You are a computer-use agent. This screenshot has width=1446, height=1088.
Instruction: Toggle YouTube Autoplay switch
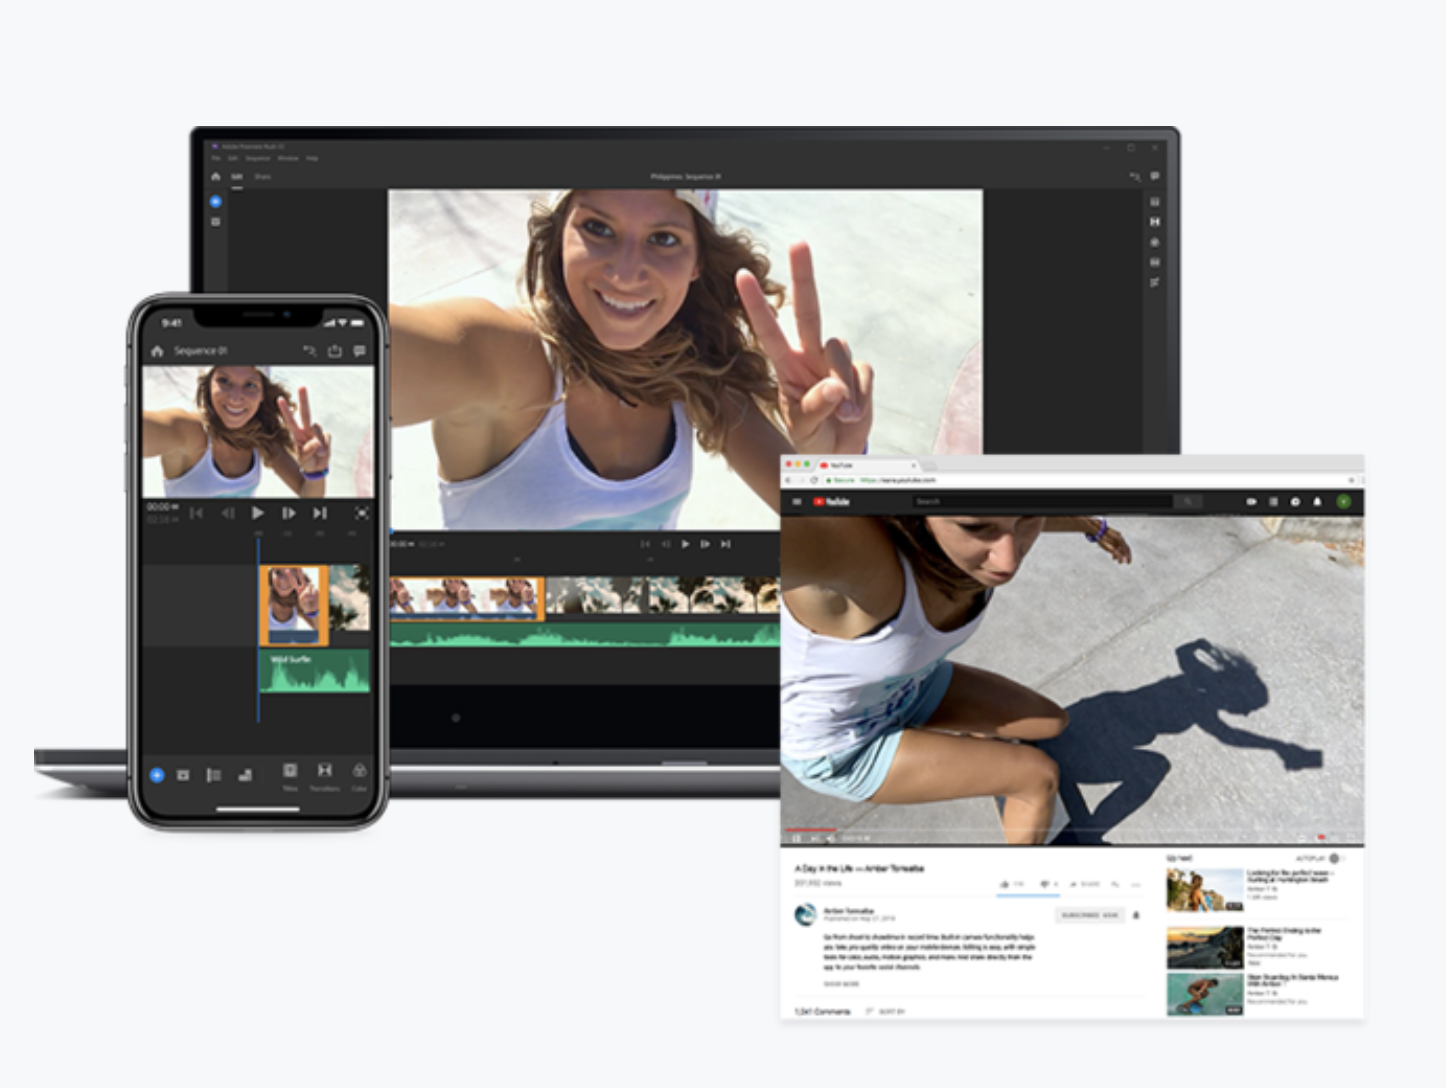(1337, 859)
